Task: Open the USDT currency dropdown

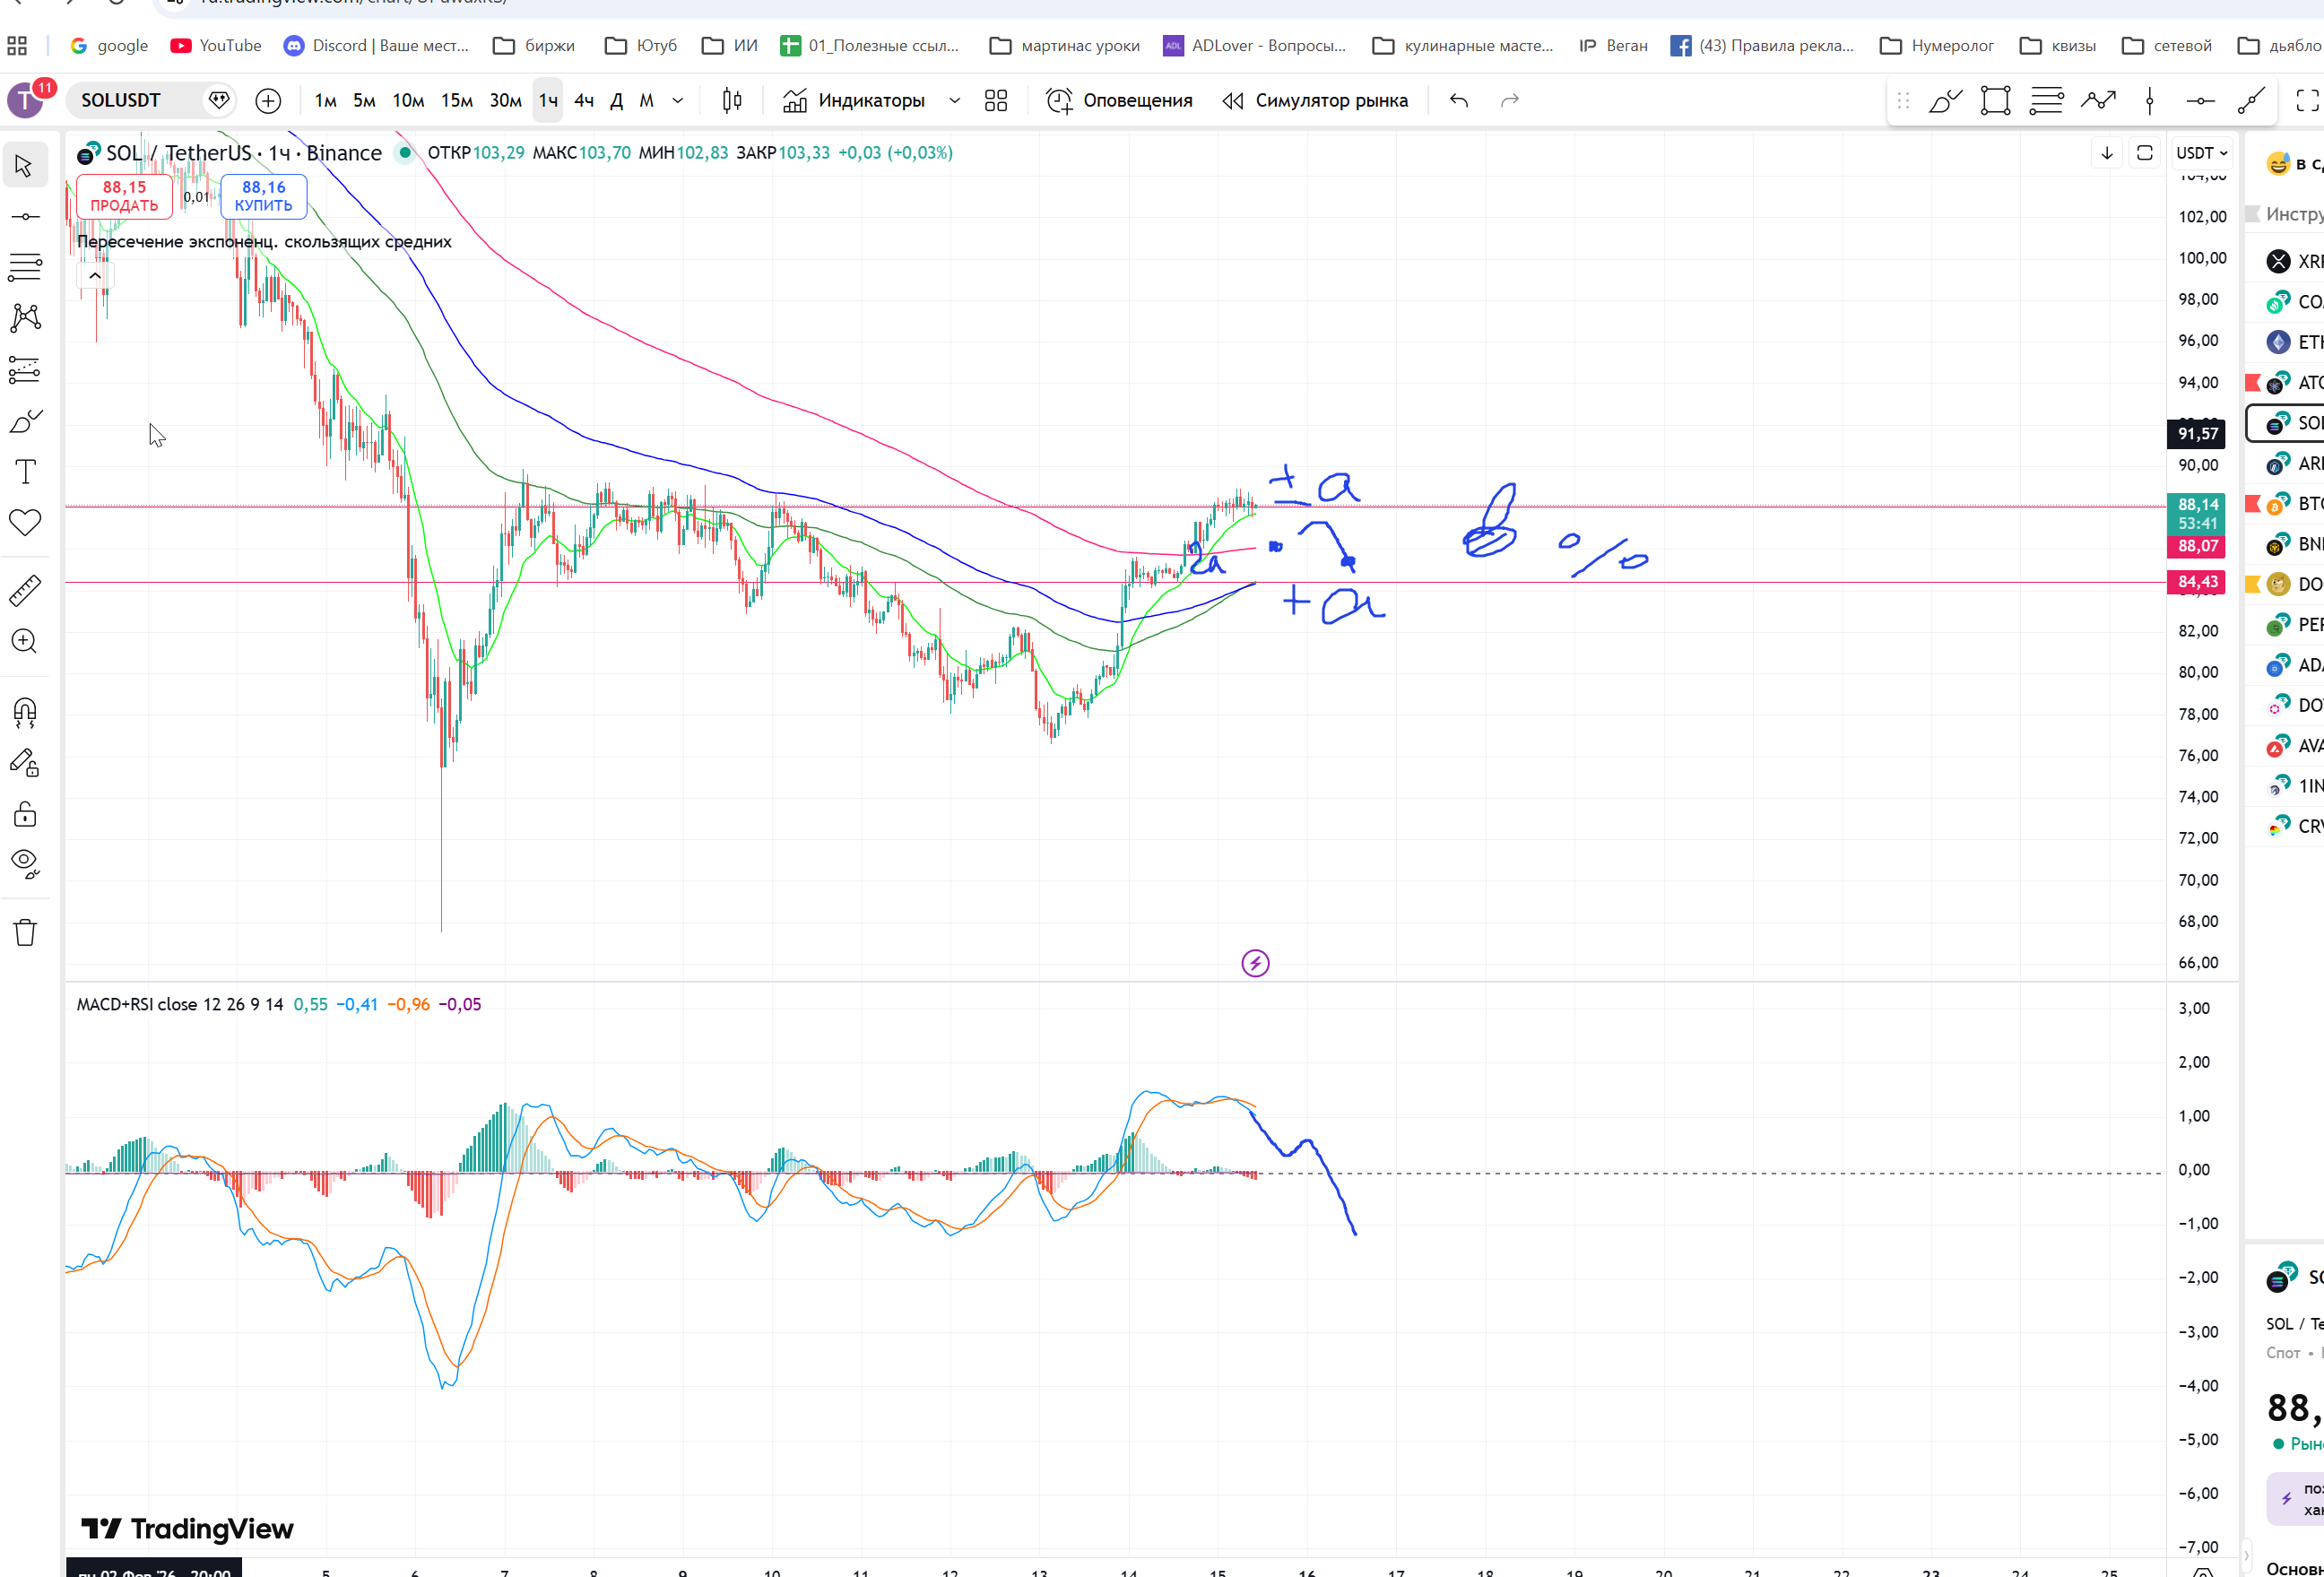Action: (x=2201, y=153)
